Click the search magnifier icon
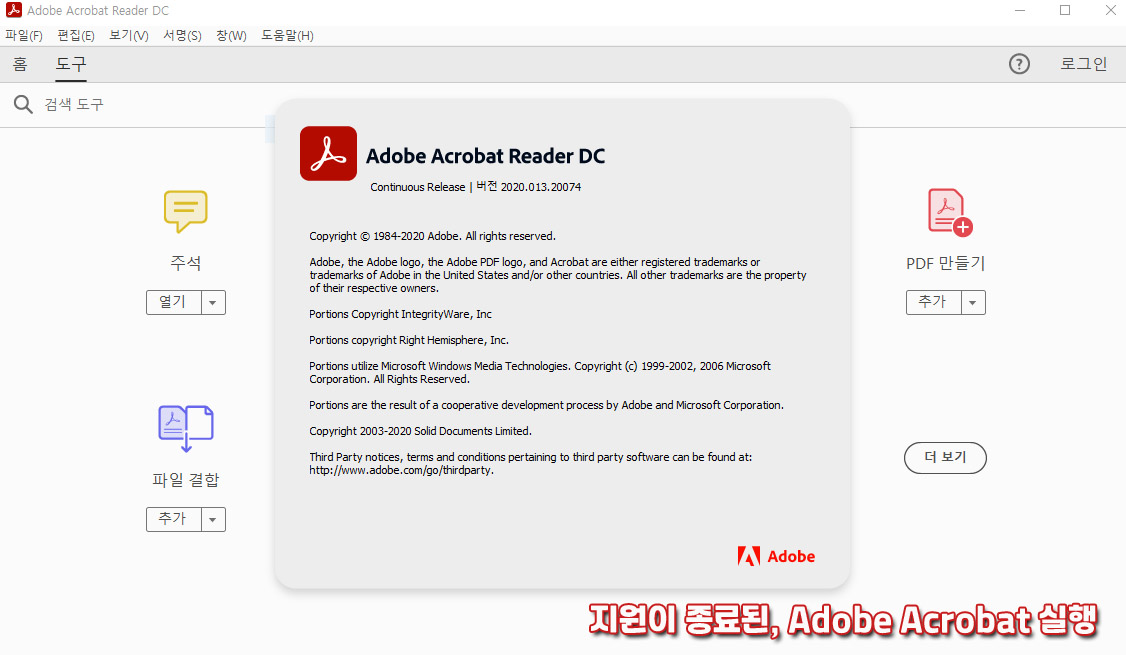Screen dimensions: 1126x655 click(x=23, y=104)
